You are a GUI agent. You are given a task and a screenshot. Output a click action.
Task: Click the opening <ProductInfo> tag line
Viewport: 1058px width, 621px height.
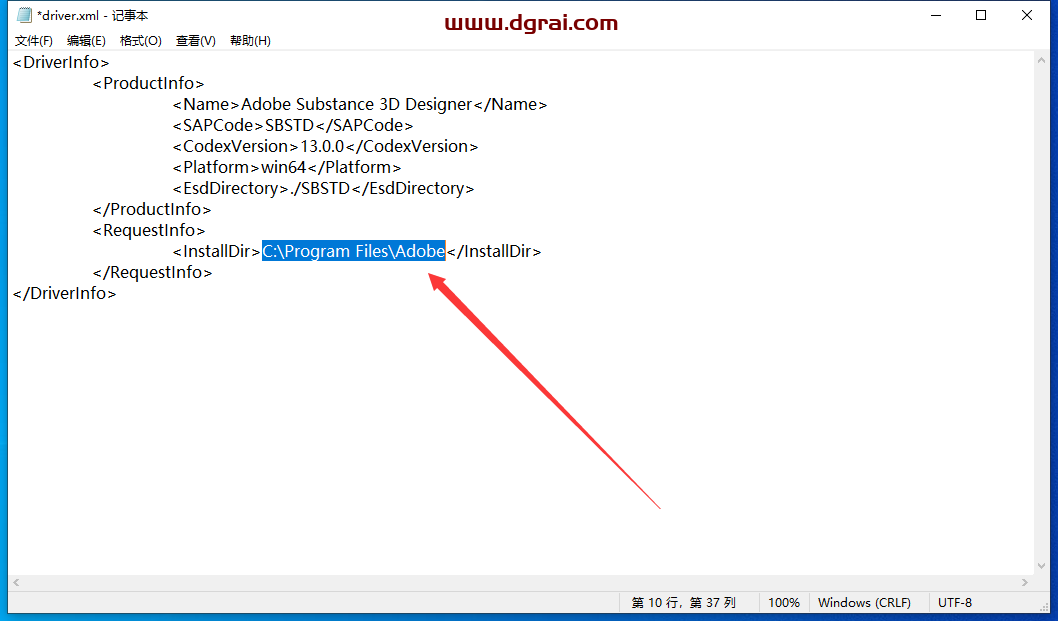(148, 83)
